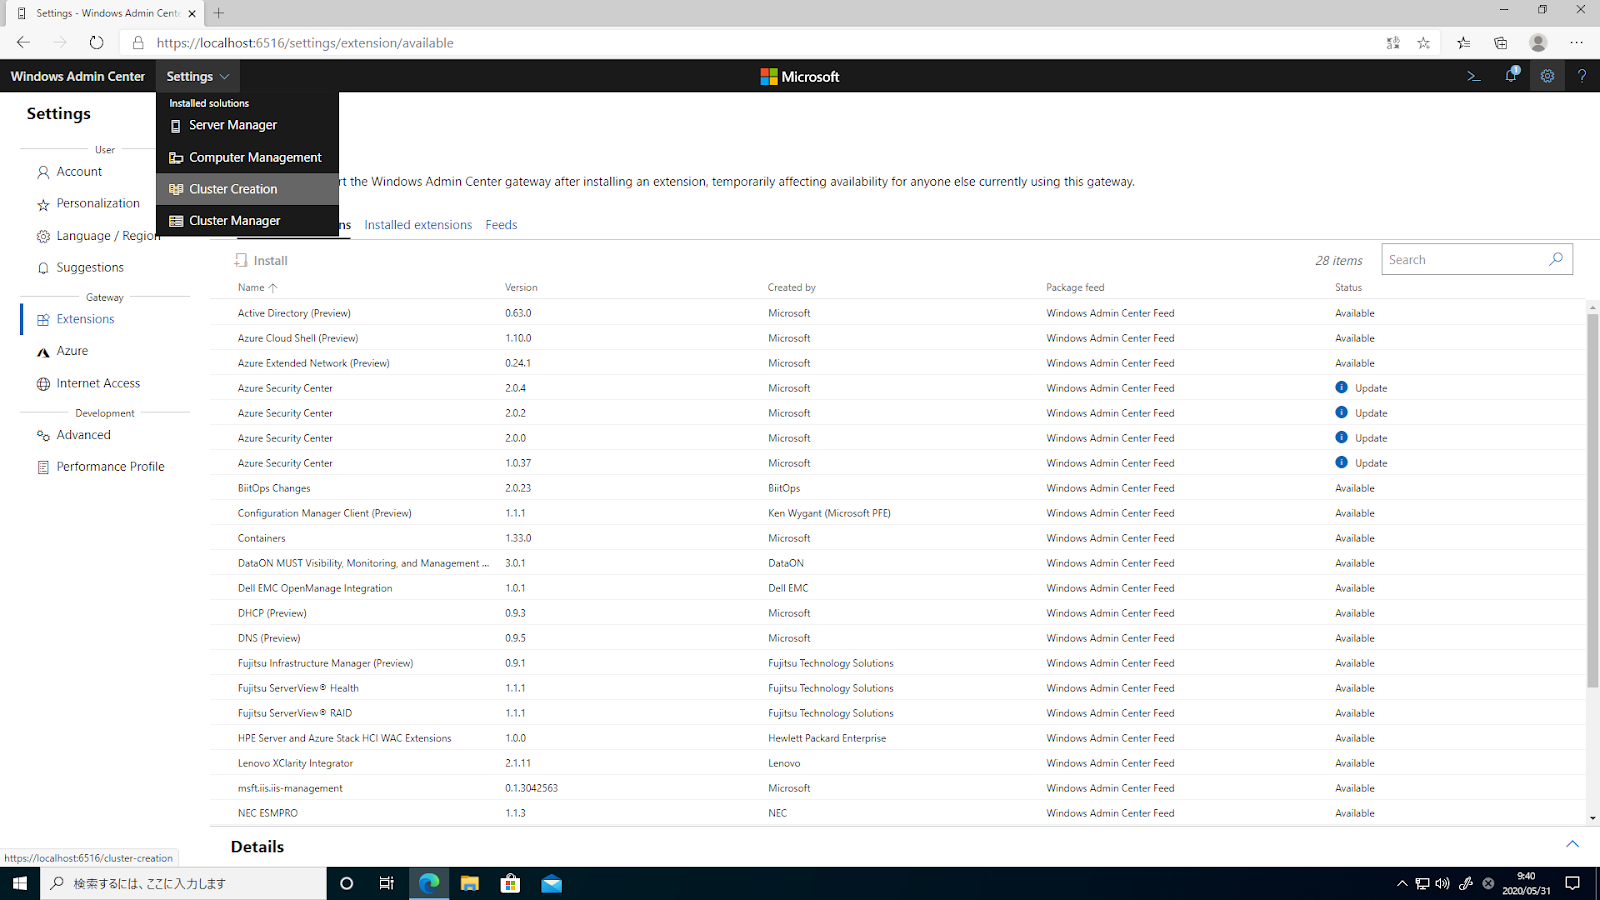Sort extensions by the Name column
The image size is (1600, 900).
click(x=257, y=287)
